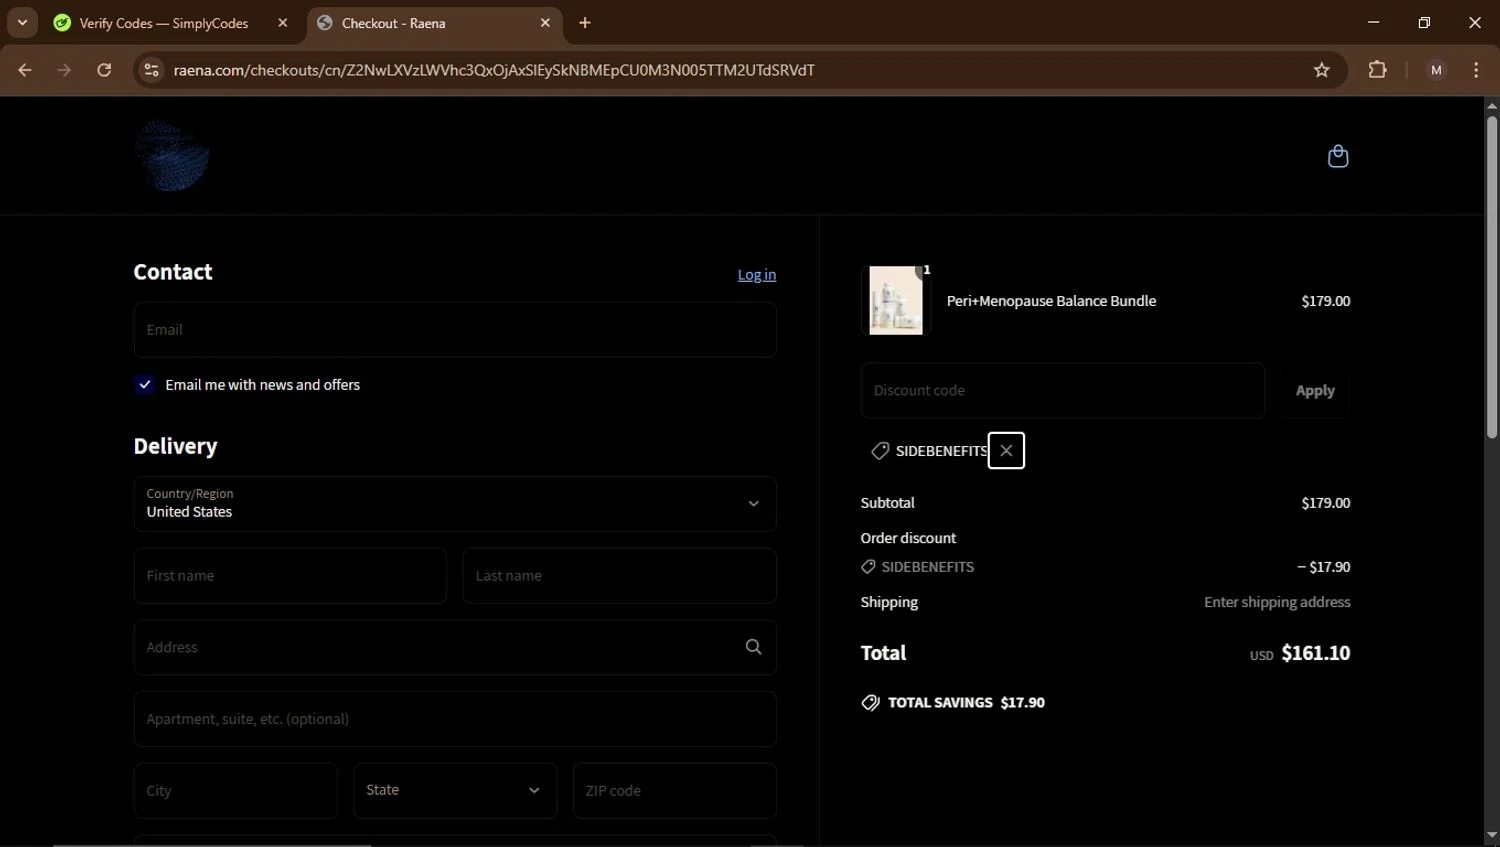Go back to previous page
Viewport: 1500px width, 847px height.
point(25,70)
